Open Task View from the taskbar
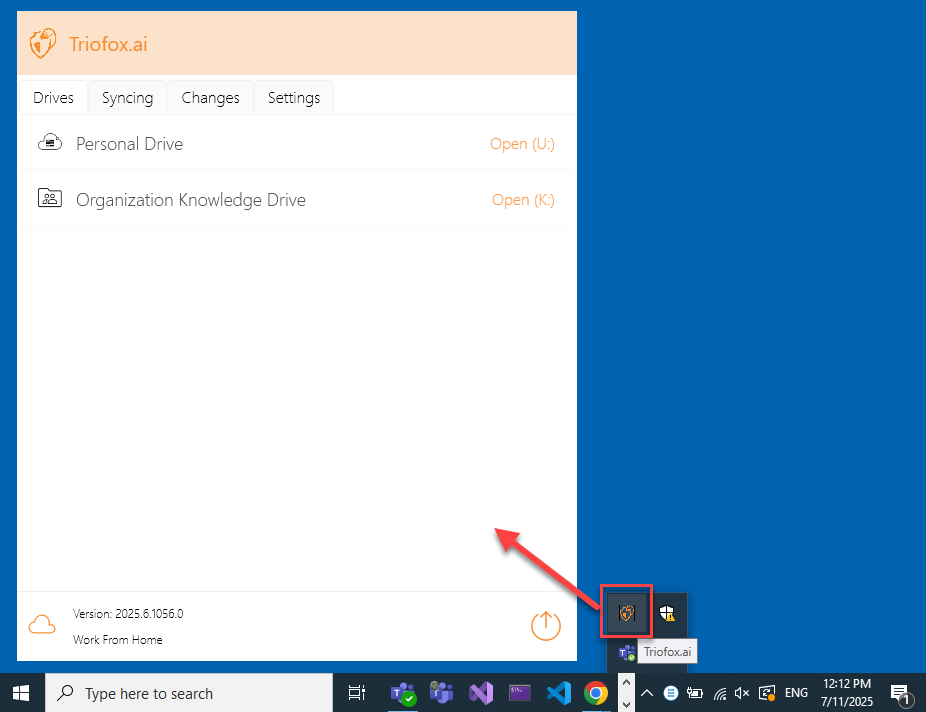The width and height of the screenshot is (926, 712). [x=357, y=693]
